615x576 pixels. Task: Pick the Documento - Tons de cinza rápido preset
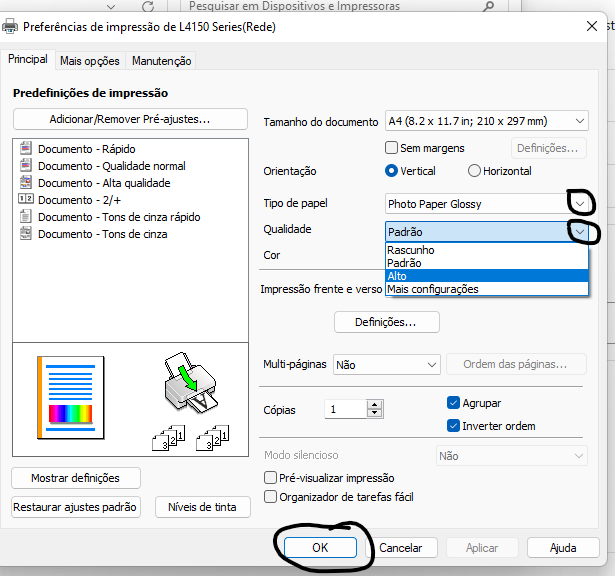[x=118, y=217]
